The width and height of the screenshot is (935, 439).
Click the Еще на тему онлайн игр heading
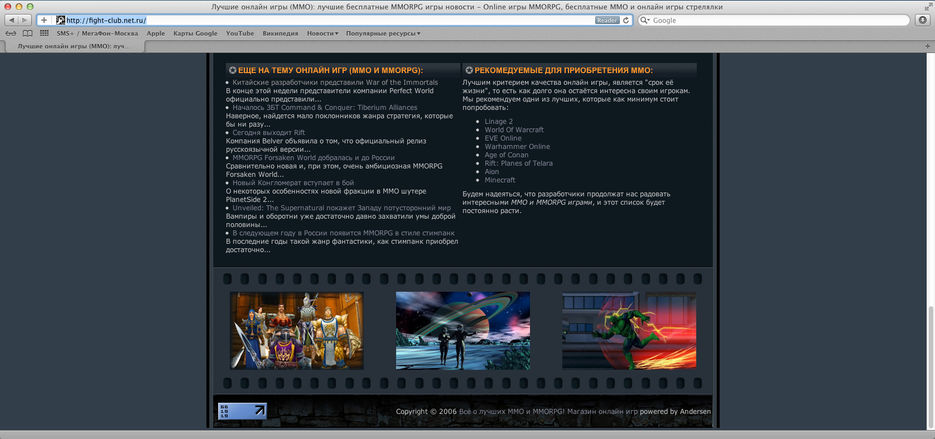coord(330,70)
